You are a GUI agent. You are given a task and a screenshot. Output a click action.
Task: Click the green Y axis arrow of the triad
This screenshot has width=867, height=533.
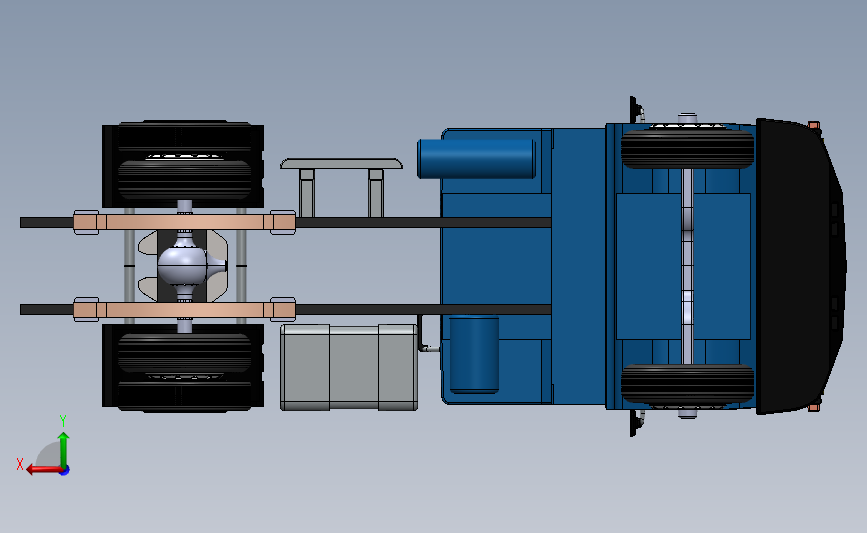(x=64, y=450)
